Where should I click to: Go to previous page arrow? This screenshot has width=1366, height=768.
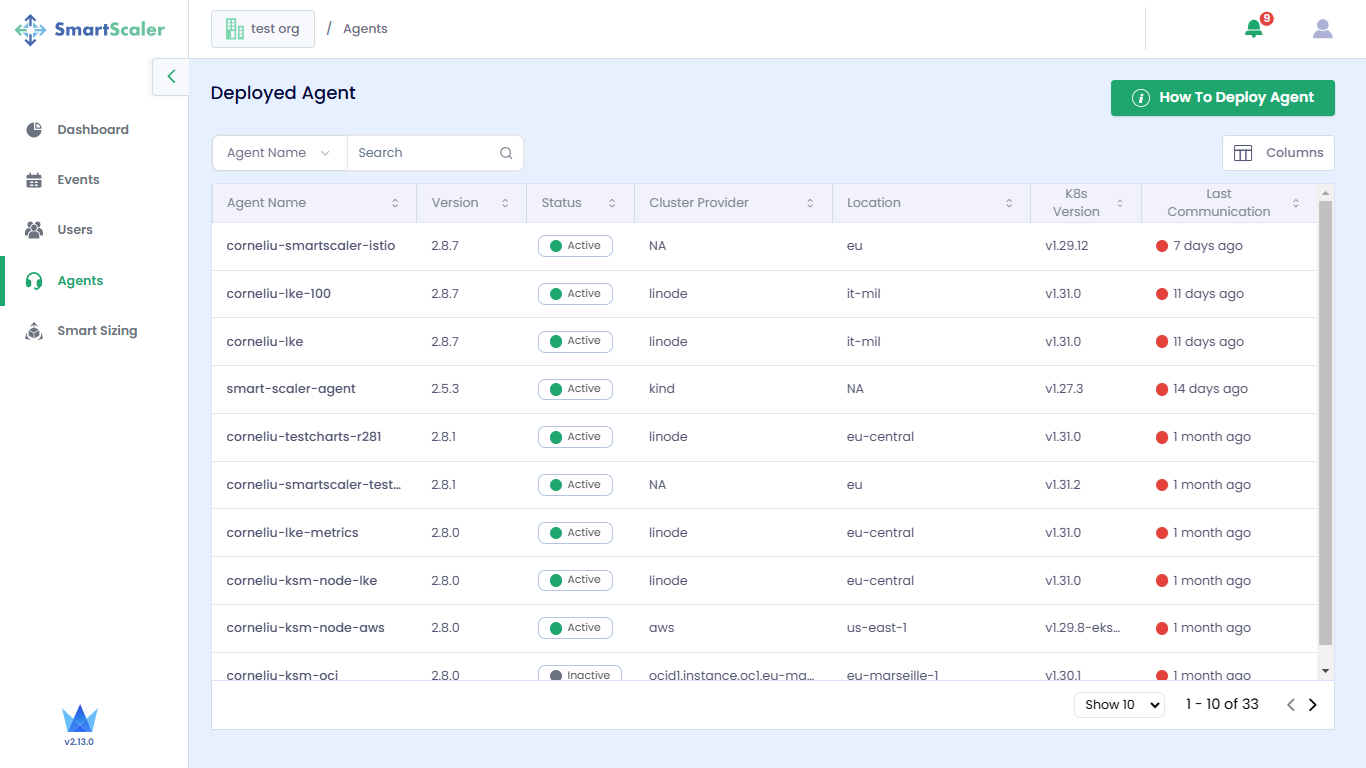(1291, 705)
